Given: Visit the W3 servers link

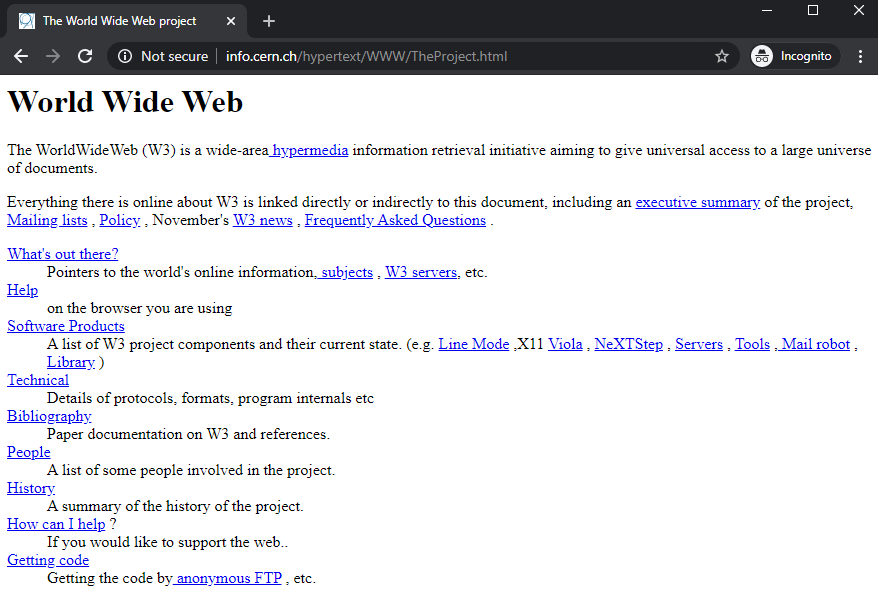Looking at the screenshot, I should point(421,272).
